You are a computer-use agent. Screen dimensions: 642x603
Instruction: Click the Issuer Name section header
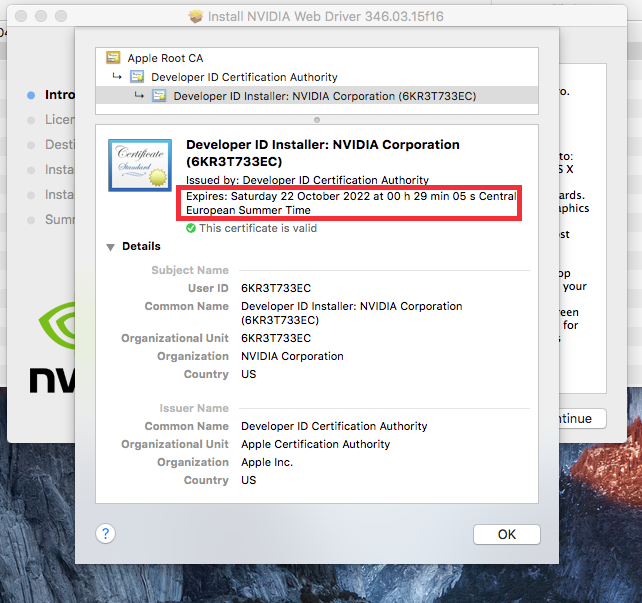pos(194,408)
